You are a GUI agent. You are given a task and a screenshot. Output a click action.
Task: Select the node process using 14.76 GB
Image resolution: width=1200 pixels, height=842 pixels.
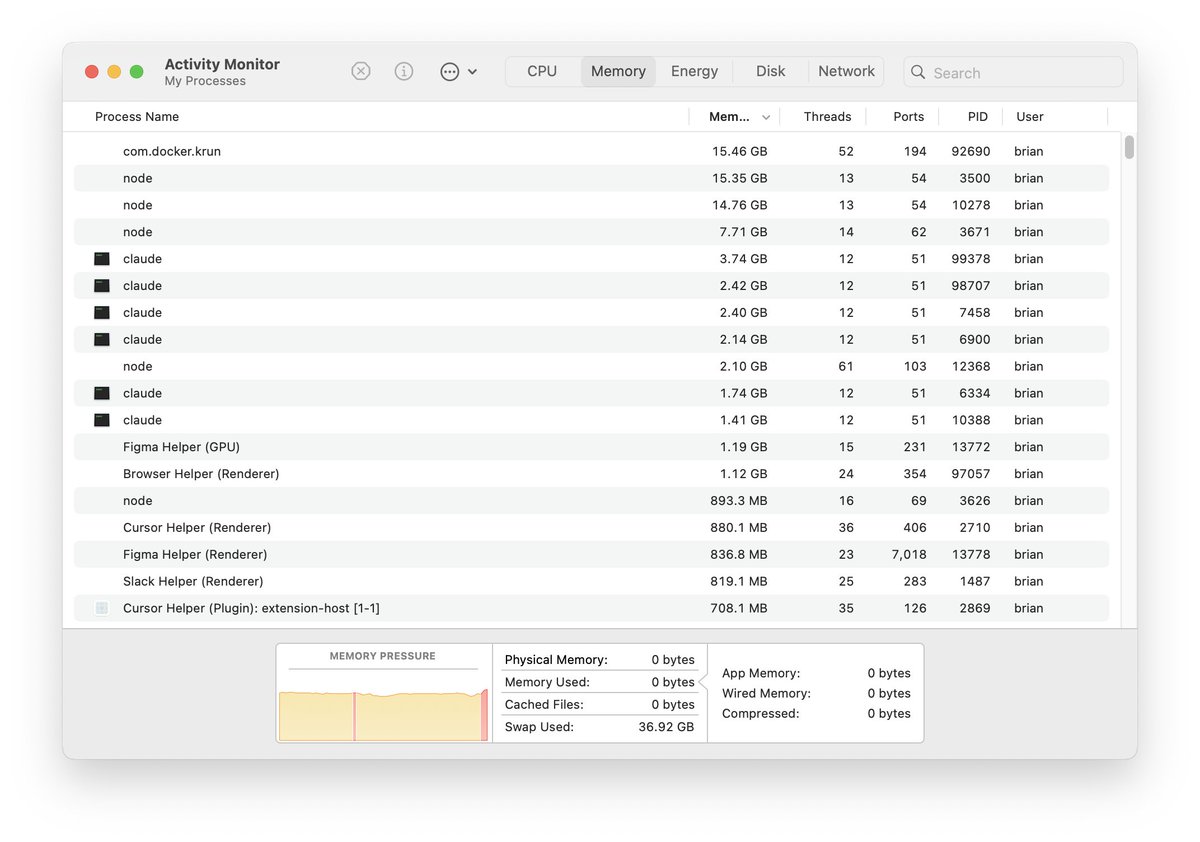point(591,205)
